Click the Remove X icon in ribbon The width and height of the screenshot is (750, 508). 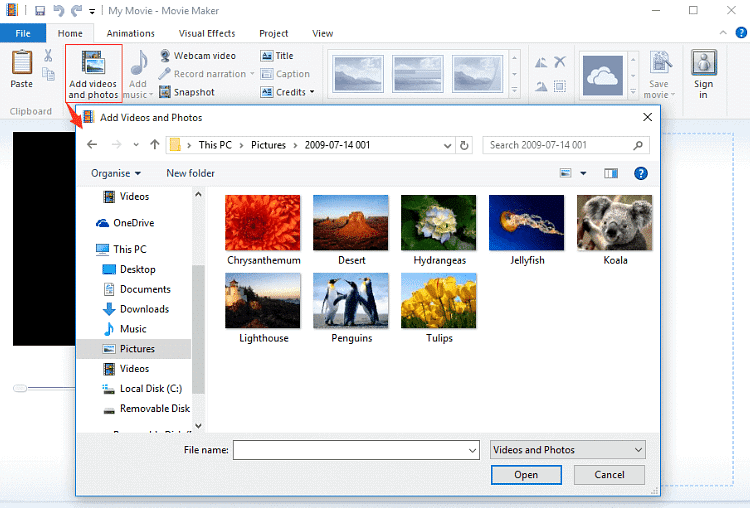(x=560, y=62)
